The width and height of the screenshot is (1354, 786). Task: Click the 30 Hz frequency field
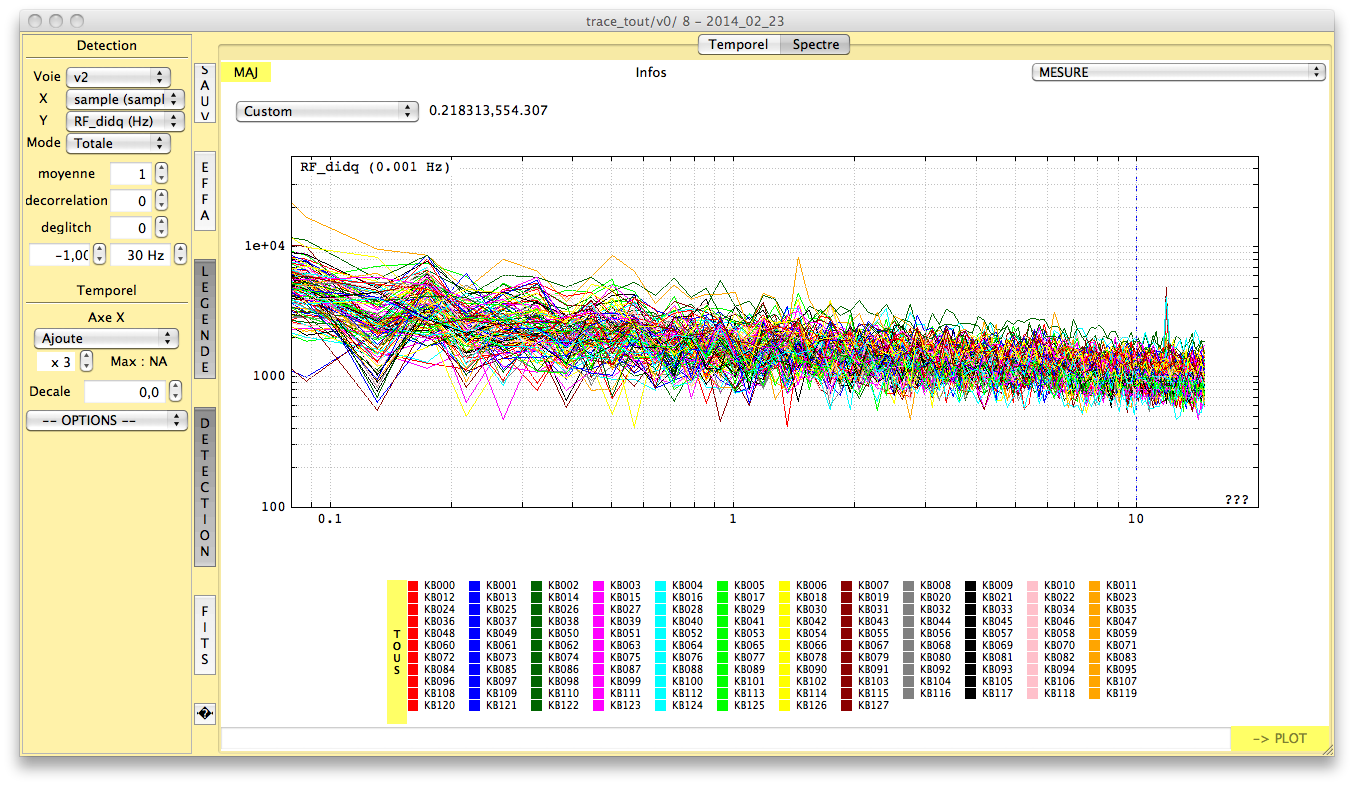pyautogui.click(x=140, y=255)
